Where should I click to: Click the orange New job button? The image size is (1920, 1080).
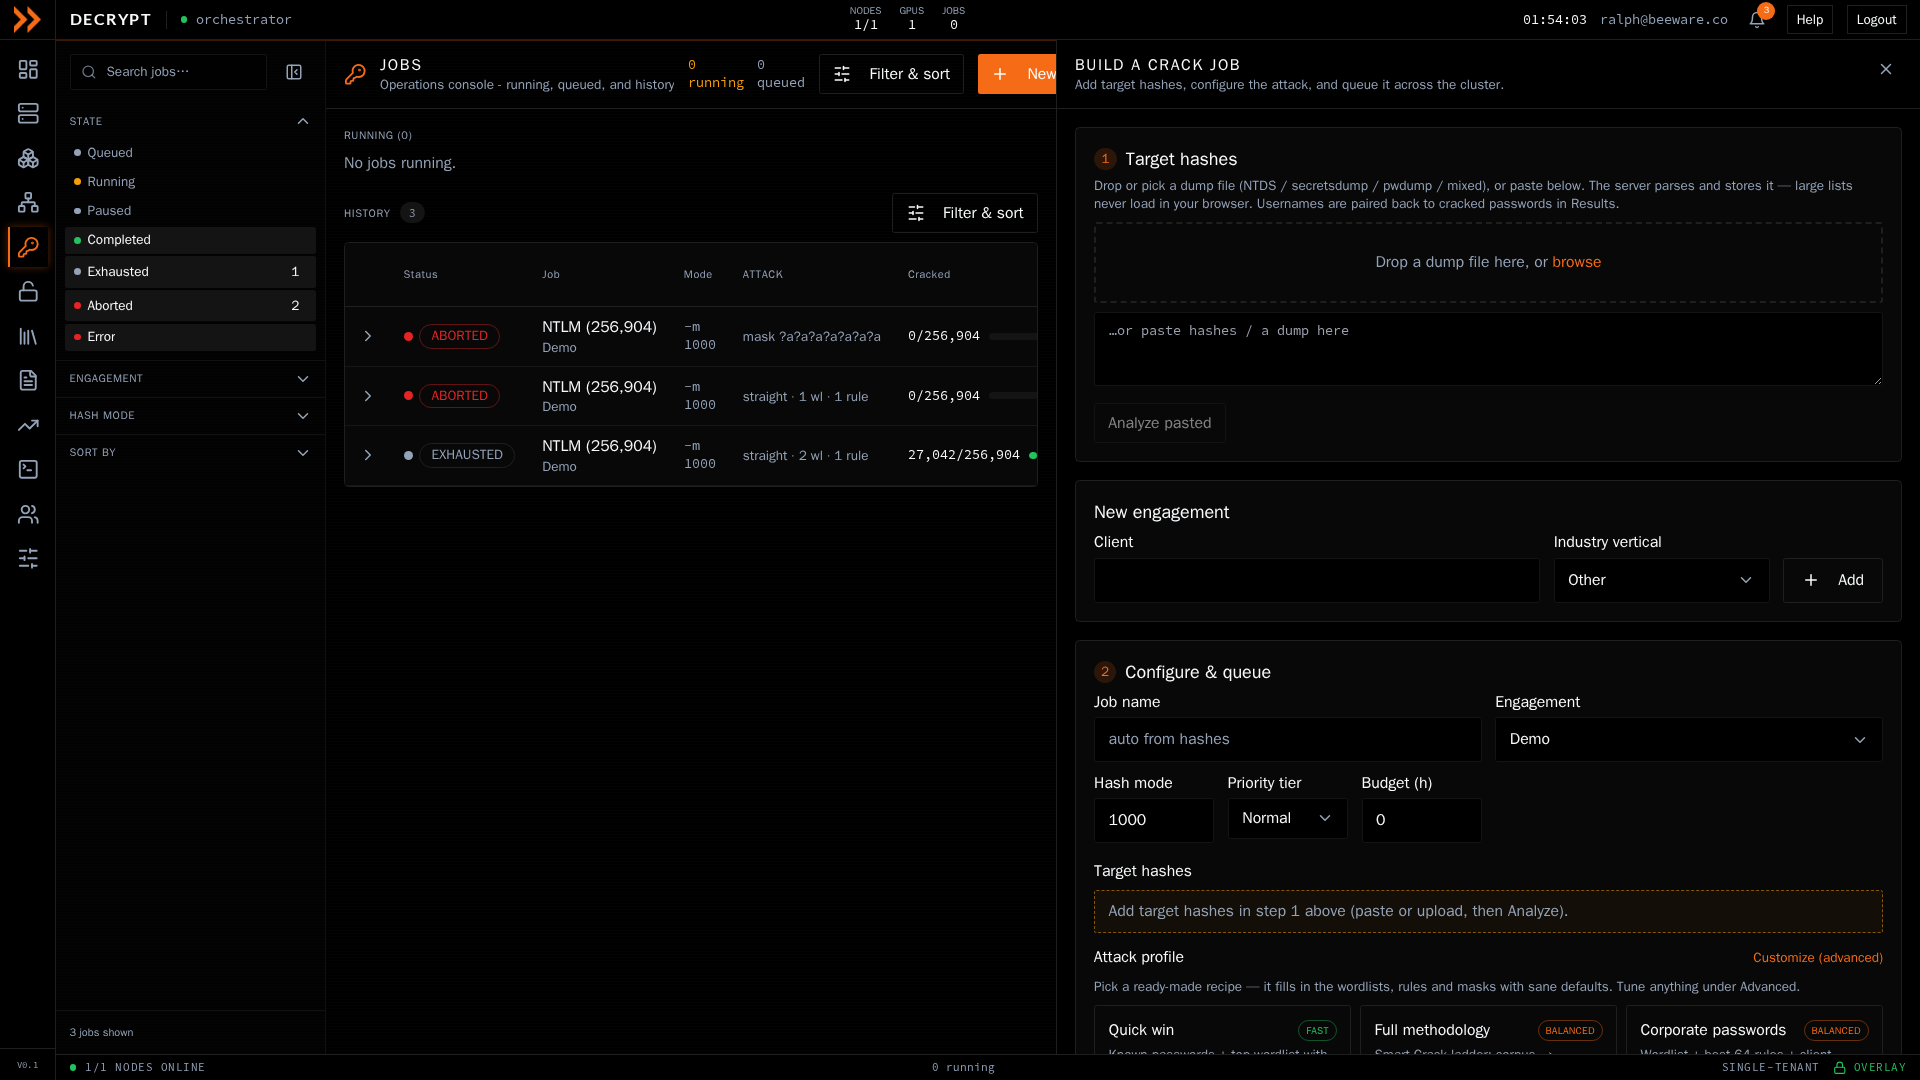click(1017, 74)
